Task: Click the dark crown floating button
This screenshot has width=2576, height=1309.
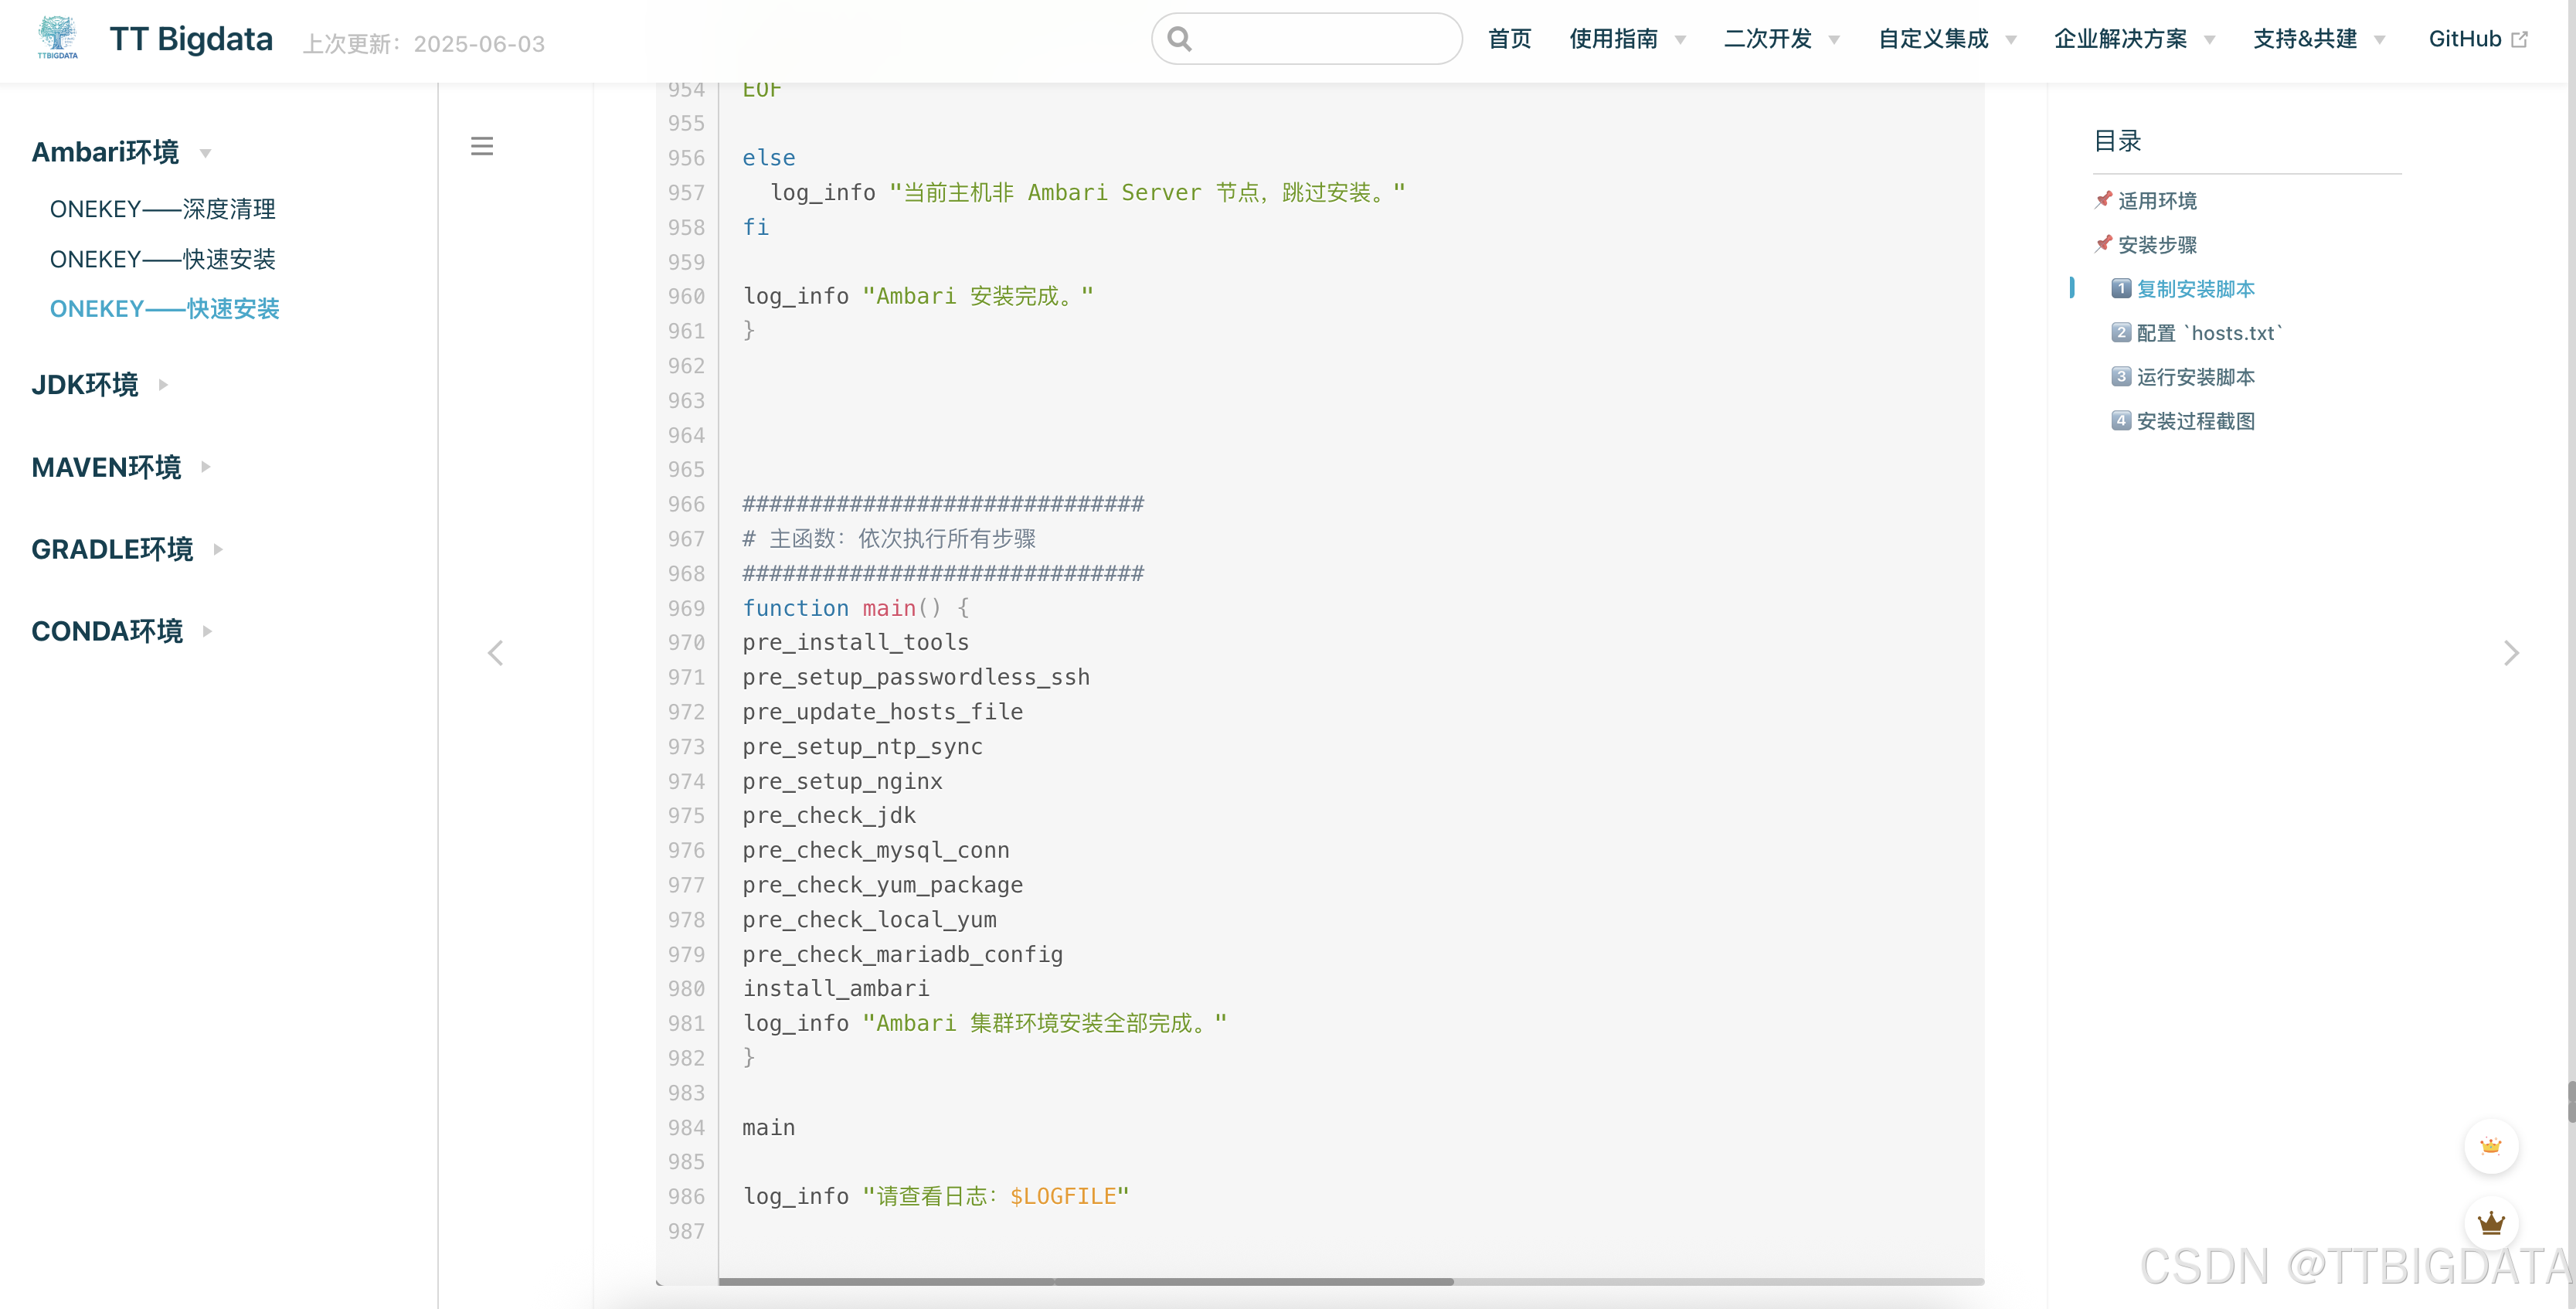Action: point(2490,1222)
